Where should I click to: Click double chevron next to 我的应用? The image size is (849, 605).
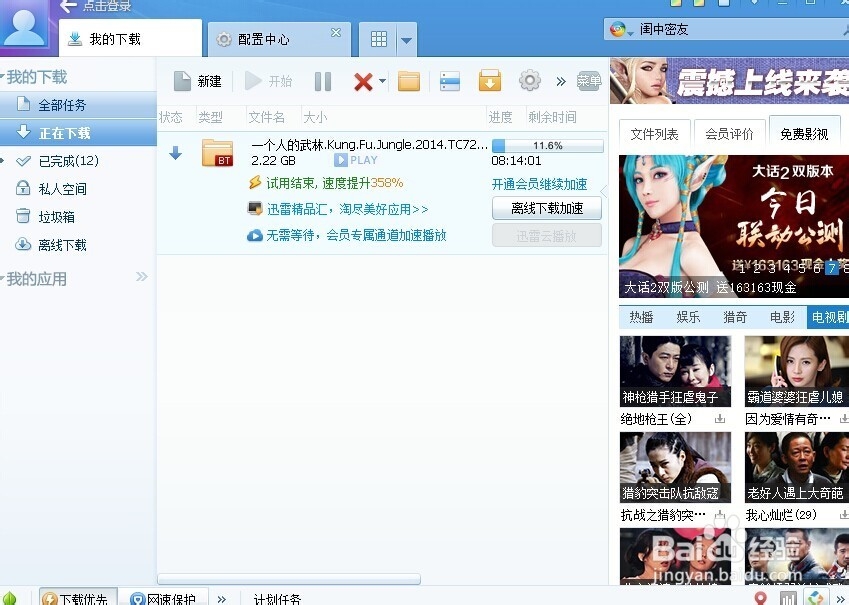[x=142, y=277]
